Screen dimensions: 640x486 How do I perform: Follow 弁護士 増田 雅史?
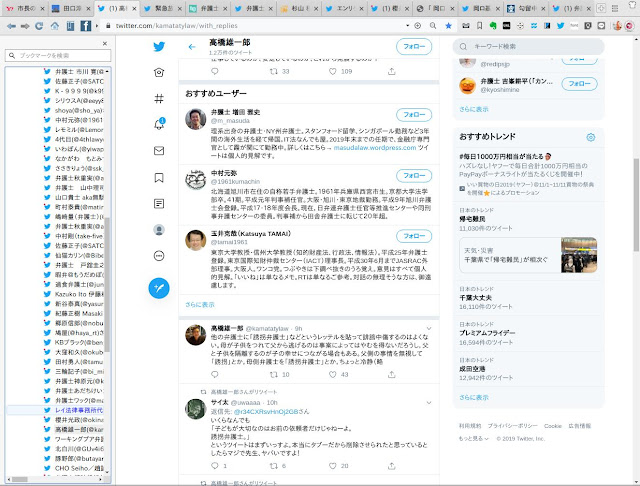point(414,115)
